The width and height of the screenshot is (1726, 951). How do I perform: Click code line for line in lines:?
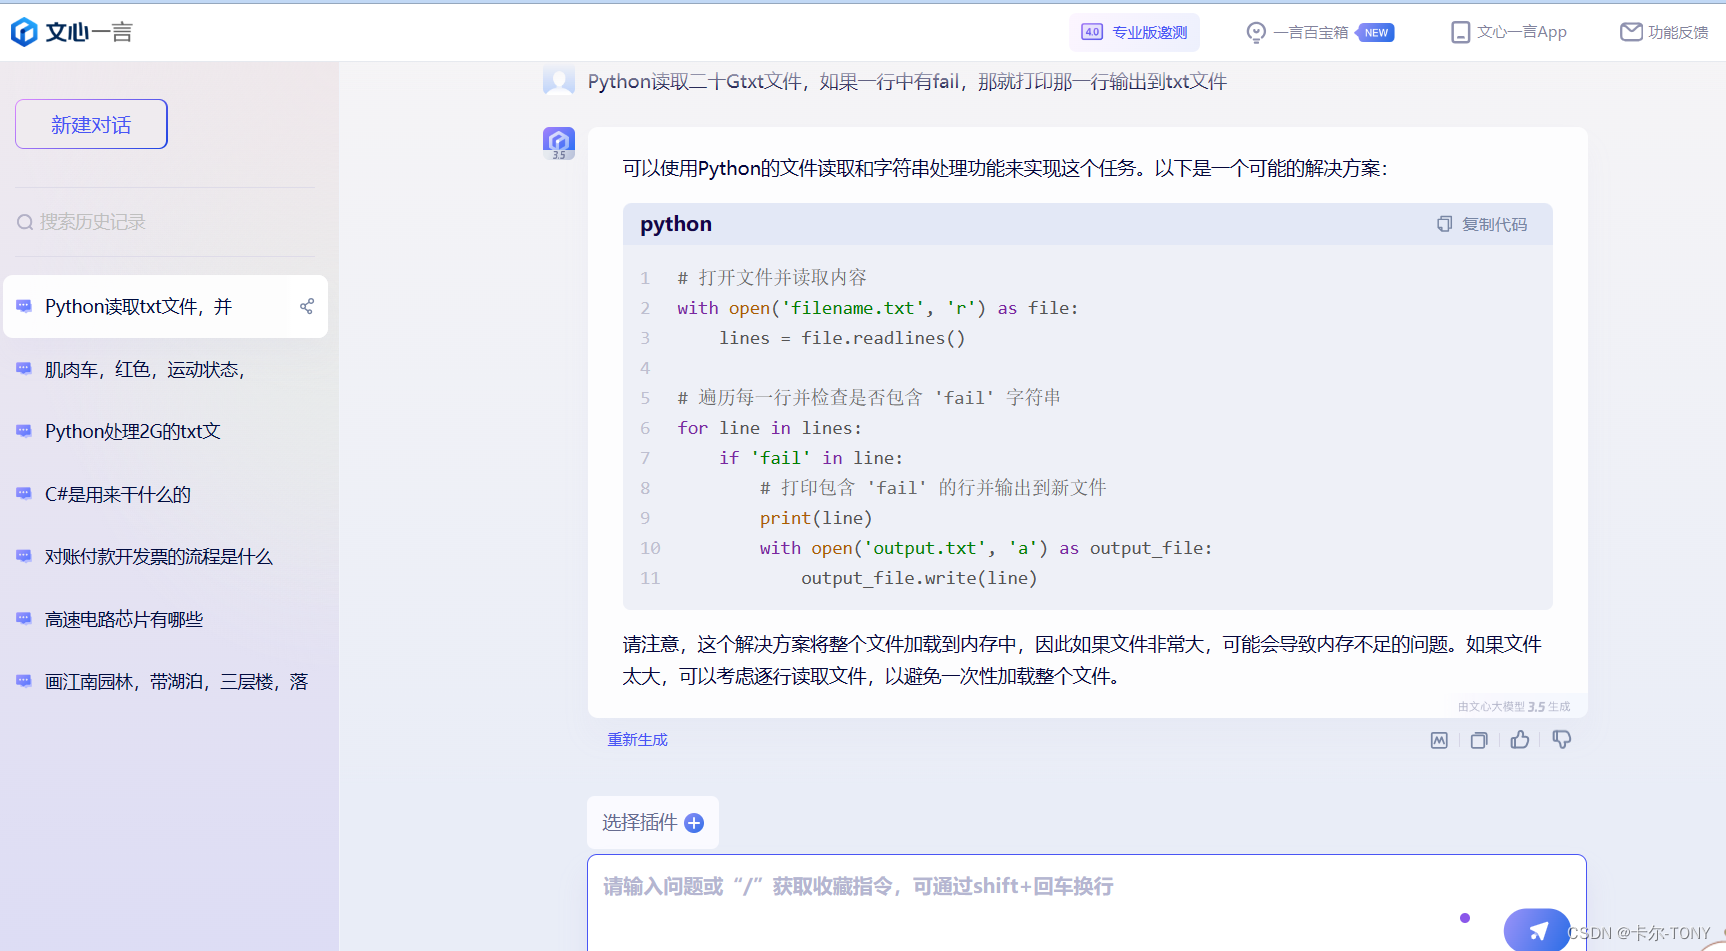(769, 428)
